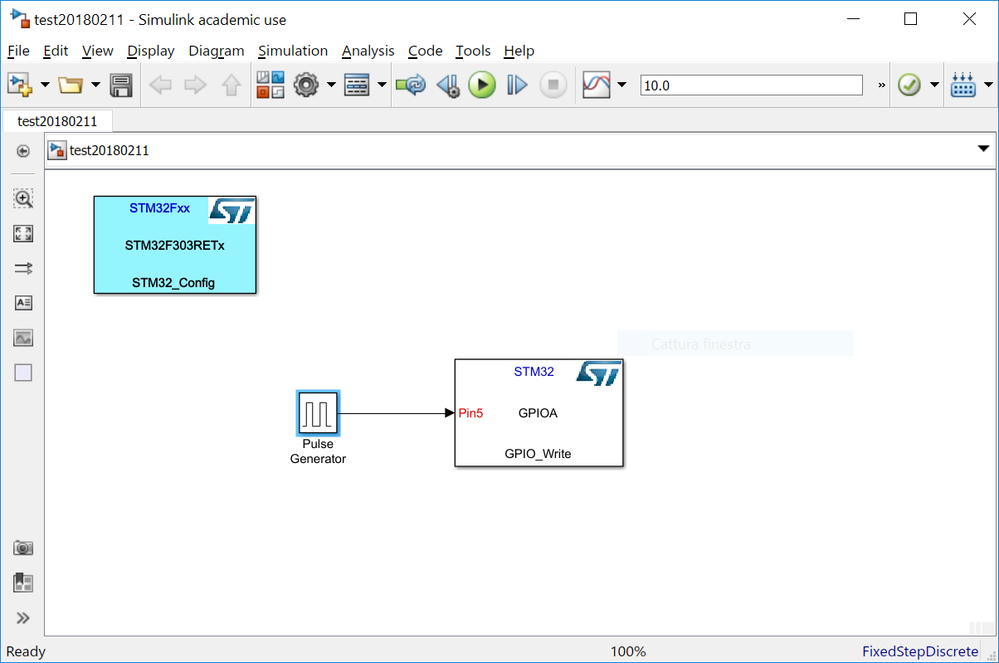The image size is (999, 663).
Task: Click the 100% zoom status text
Action: [628, 651]
